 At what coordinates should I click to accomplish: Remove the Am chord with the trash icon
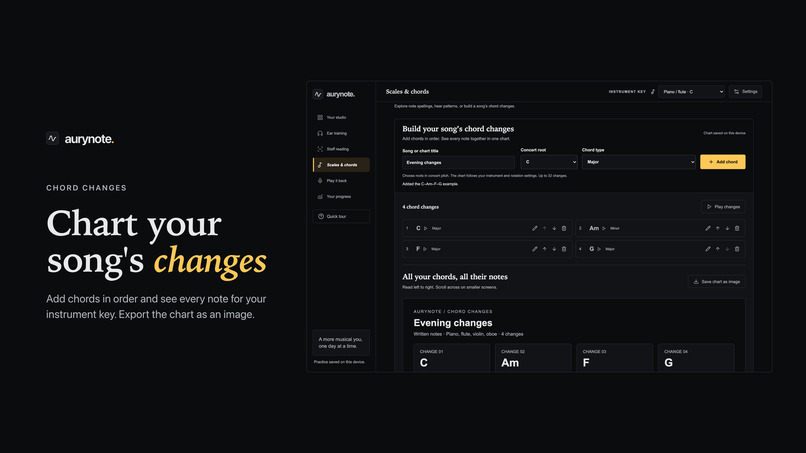coord(737,228)
